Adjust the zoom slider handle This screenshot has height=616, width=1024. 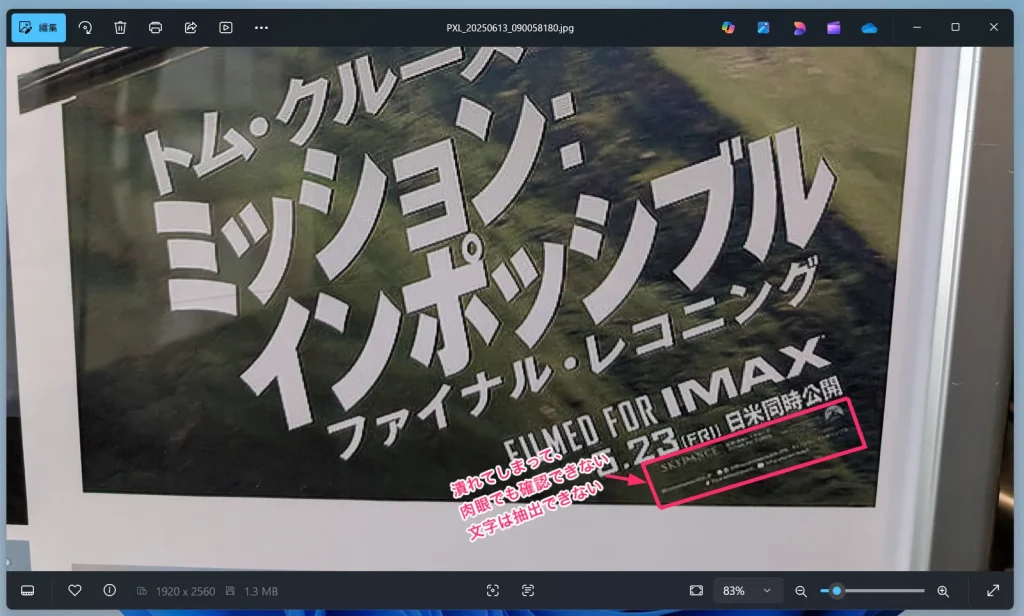pyautogui.click(x=837, y=591)
